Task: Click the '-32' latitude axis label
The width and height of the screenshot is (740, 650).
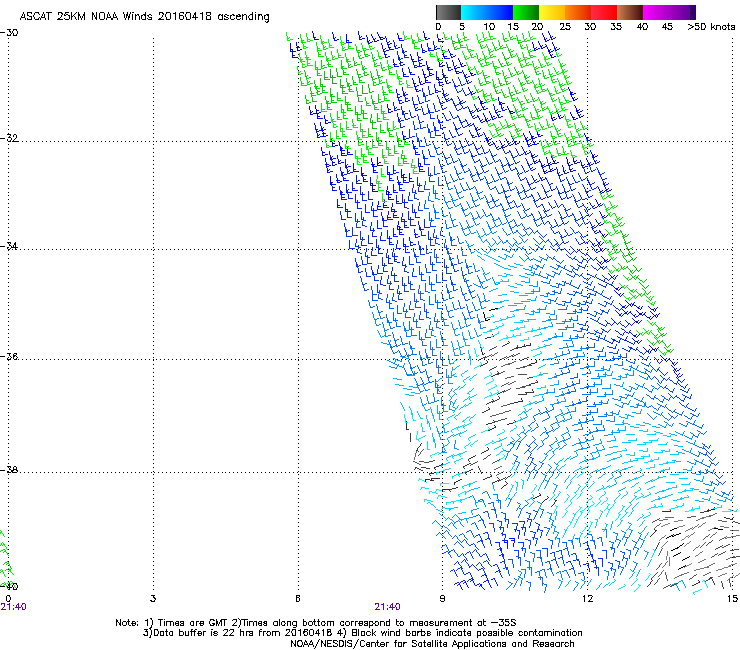Action: [x=9, y=138]
